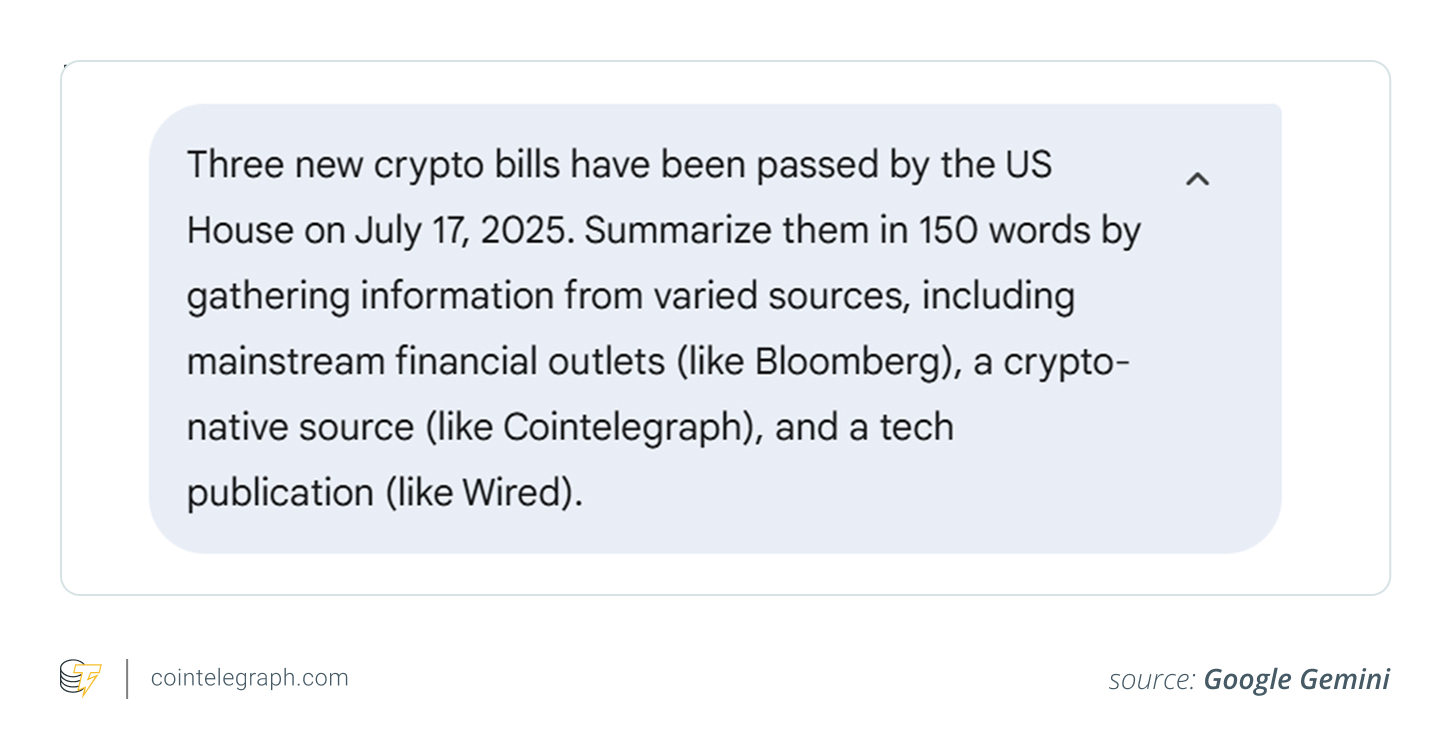This screenshot has height=756, width=1450.
Task: Open the cointelegraph.com link
Action: [x=249, y=678]
